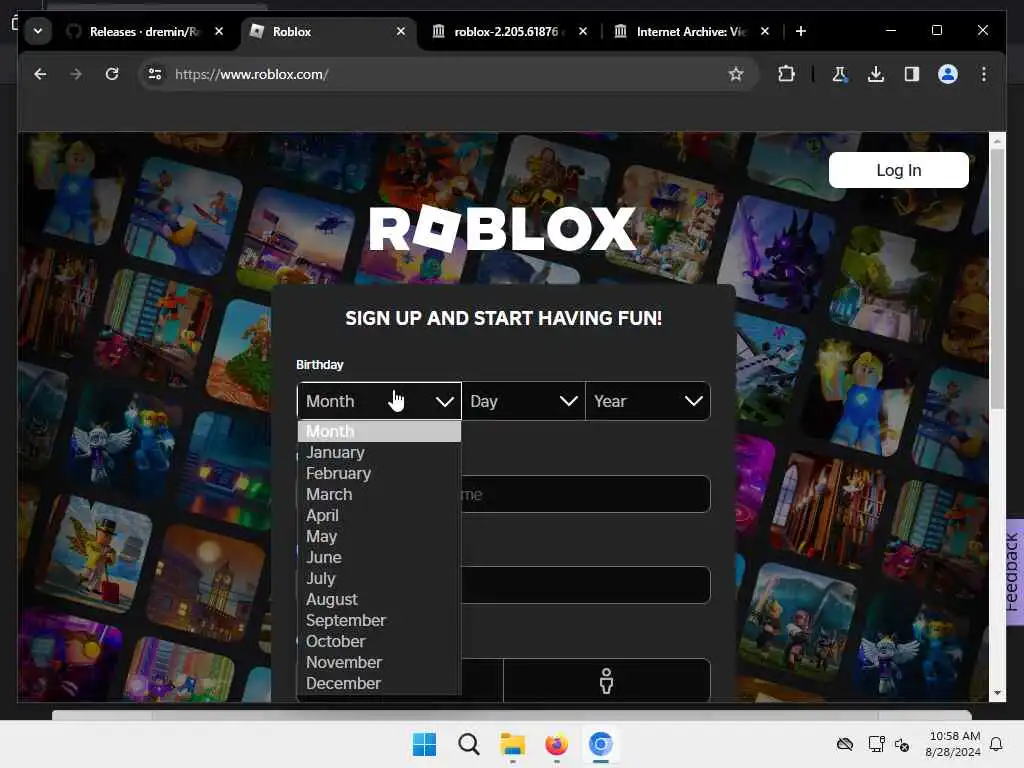1024x768 pixels.
Task: Open the Day birthday dropdown
Action: click(523, 401)
